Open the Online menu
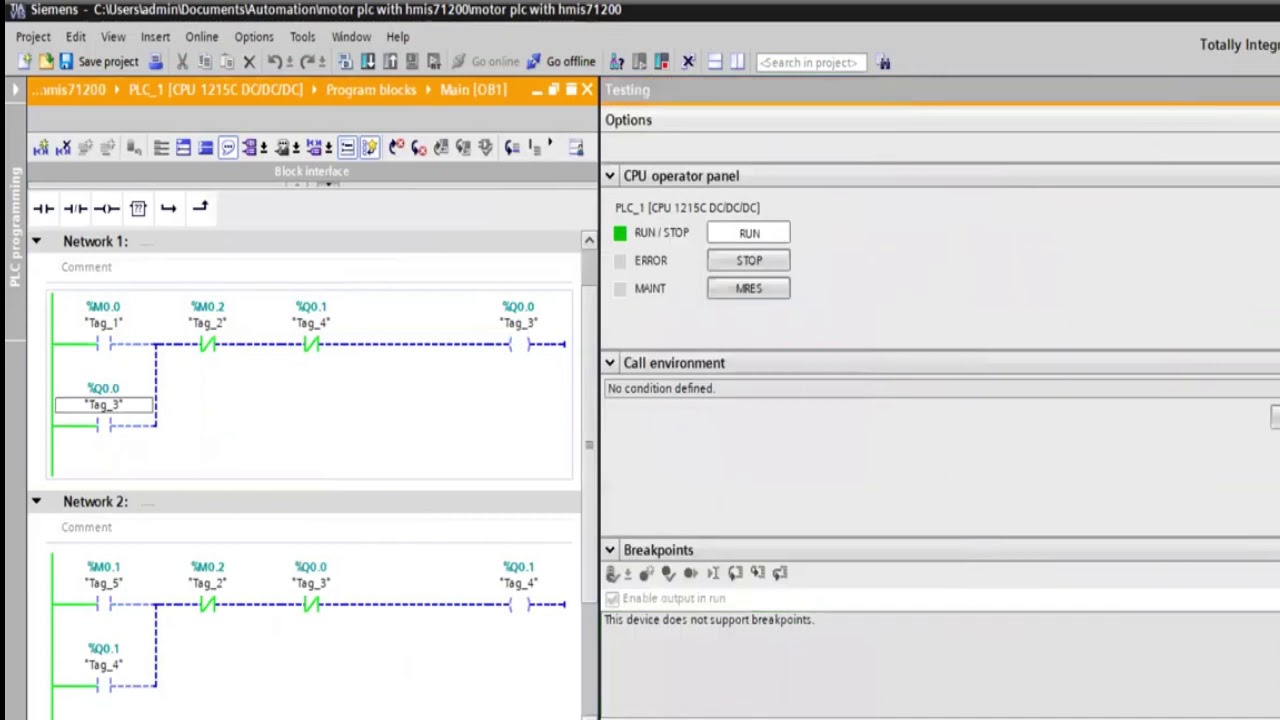The width and height of the screenshot is (1280, 720). click(x=201, y=37)
